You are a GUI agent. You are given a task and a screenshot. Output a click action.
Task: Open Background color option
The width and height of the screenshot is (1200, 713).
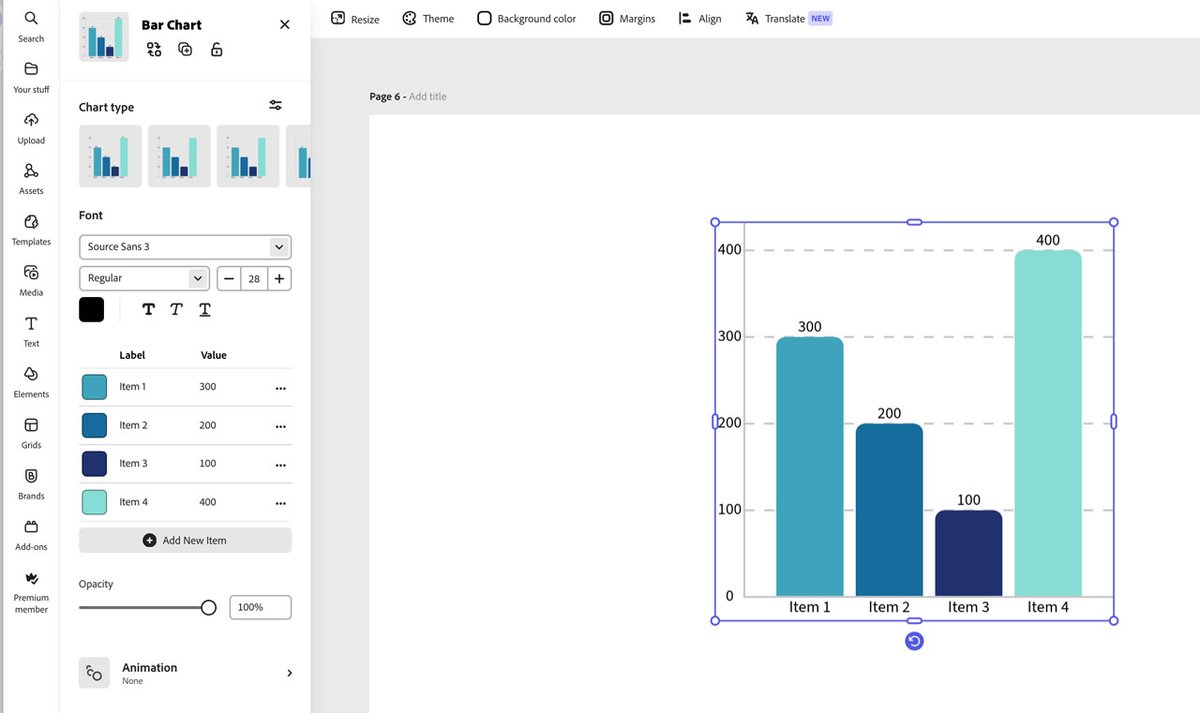click(527, 18)
